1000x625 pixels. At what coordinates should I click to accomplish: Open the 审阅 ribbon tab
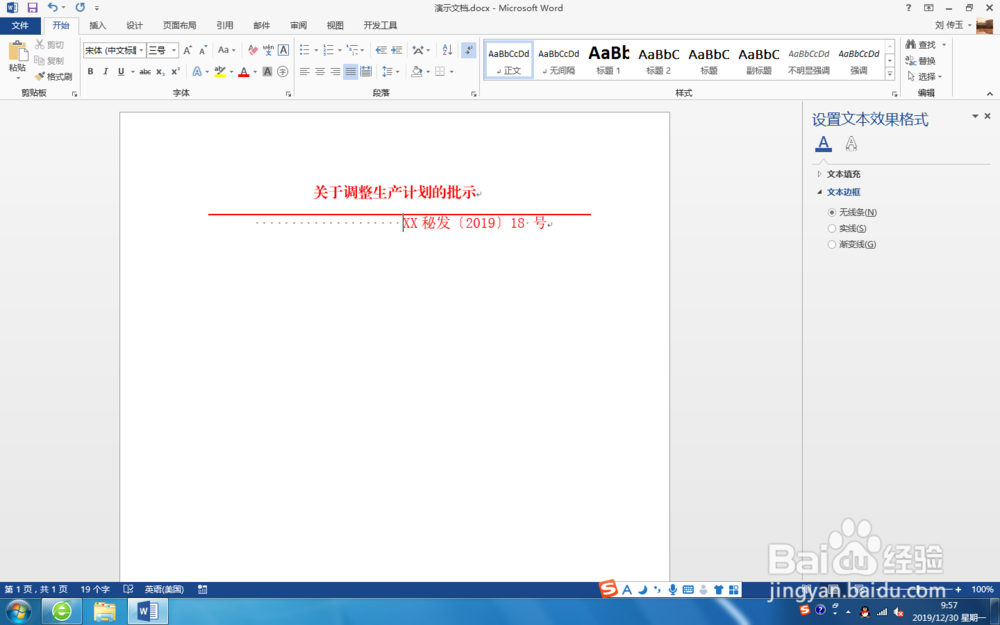tap(298, 25)
